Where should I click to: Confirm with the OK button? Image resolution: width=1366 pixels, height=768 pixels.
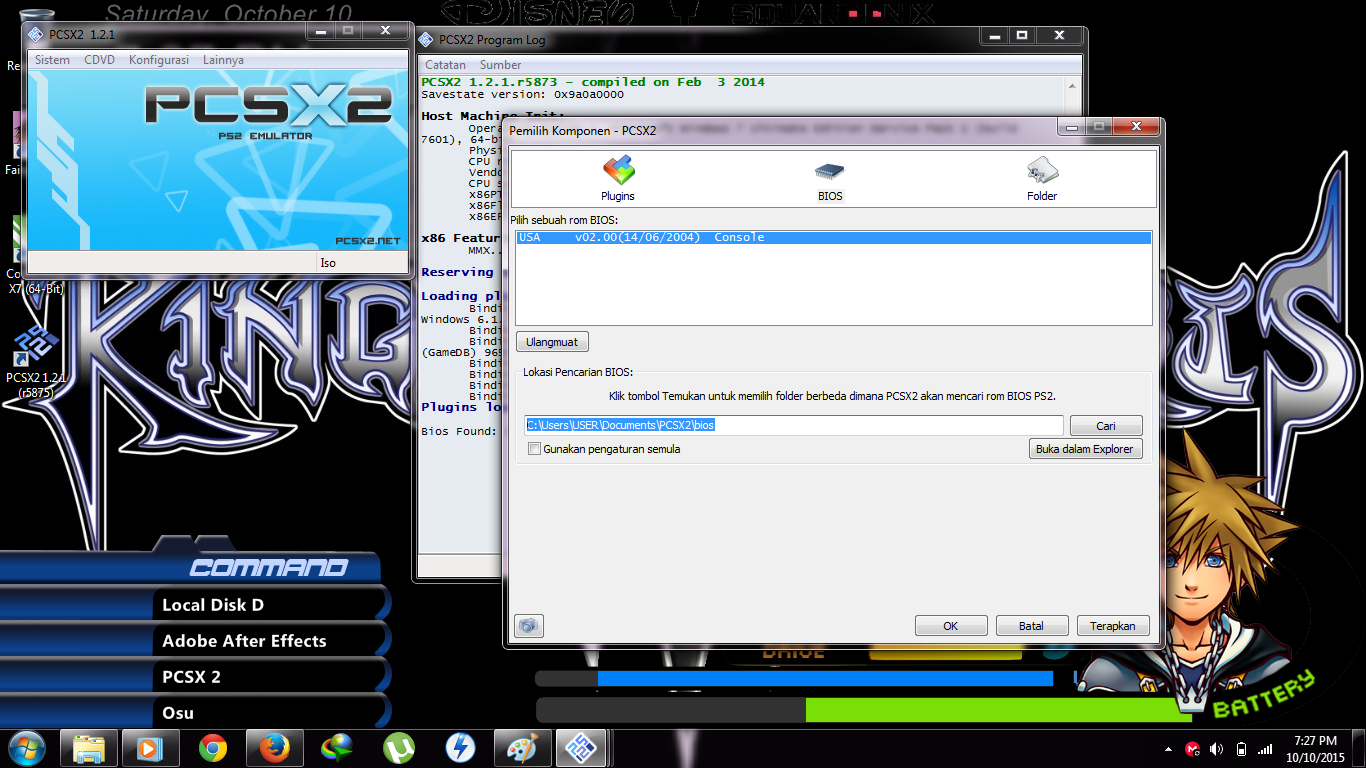[x=951, y=626]
